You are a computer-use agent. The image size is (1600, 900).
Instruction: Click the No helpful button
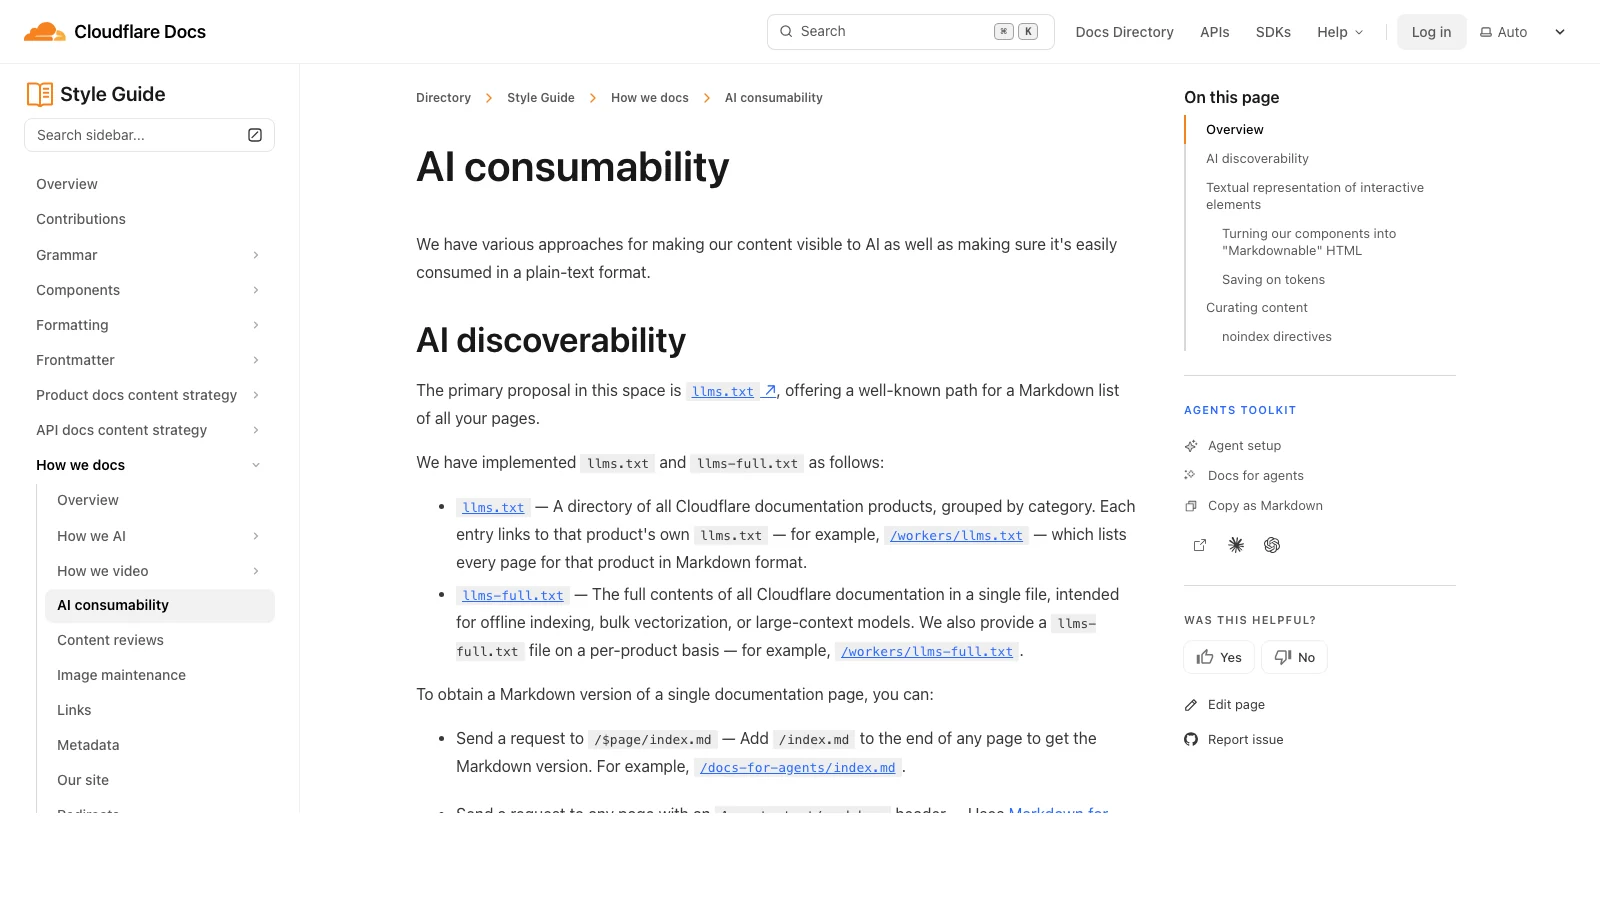(1294, 657)
